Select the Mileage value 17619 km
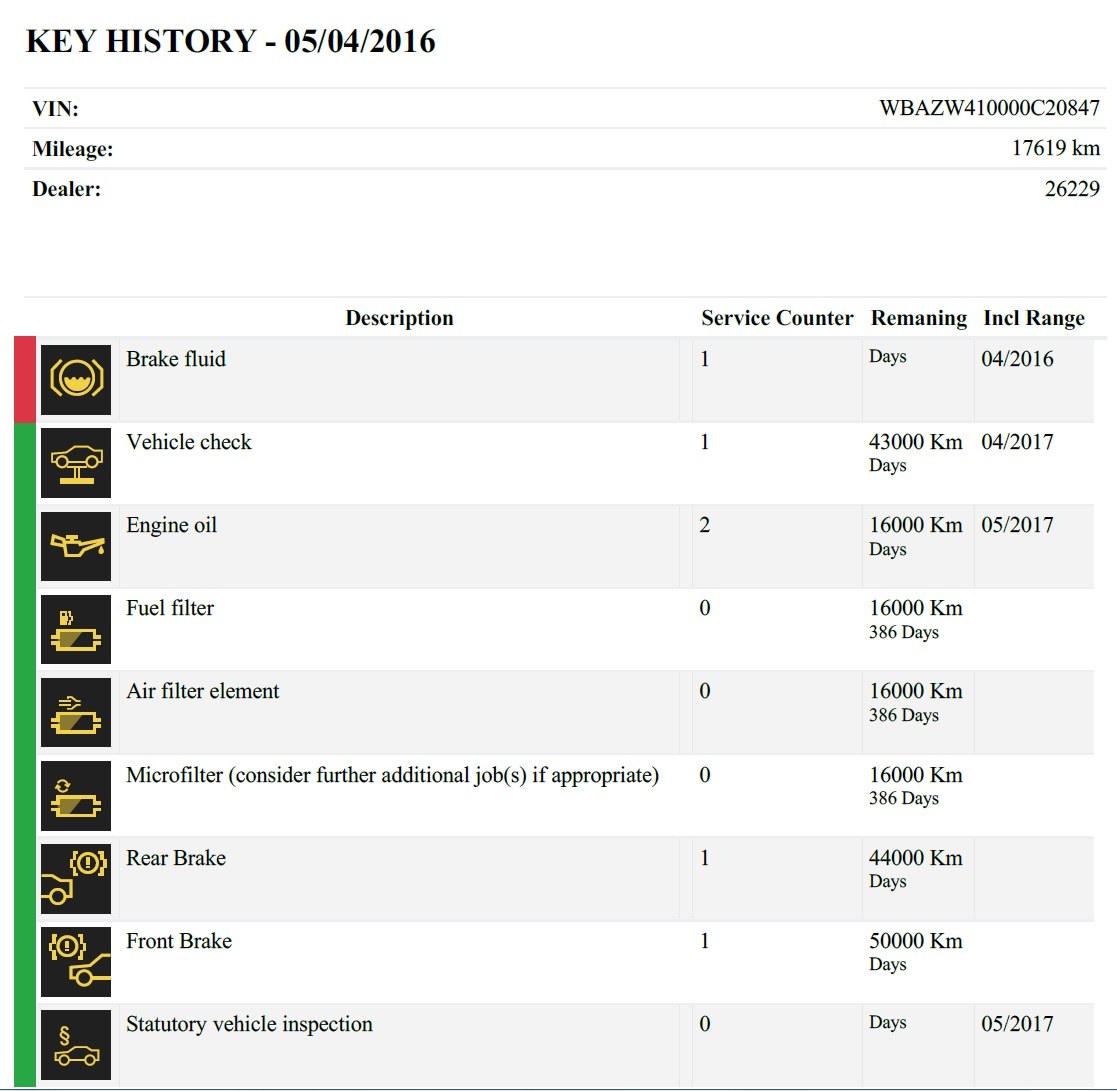This screenshot has height=1091, width=1117. coord(1055,149)
